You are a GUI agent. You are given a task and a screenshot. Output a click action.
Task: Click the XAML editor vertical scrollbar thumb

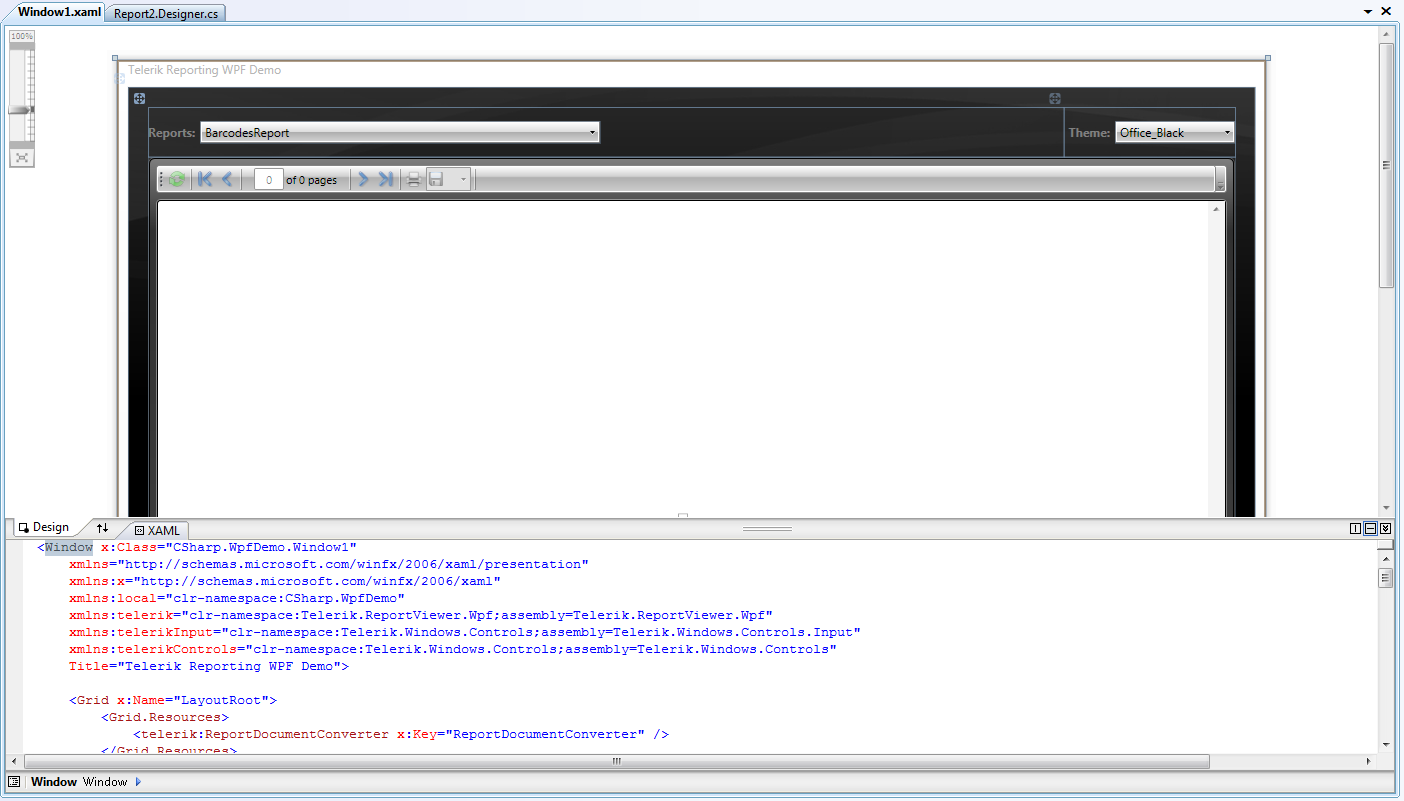click(1386, 578)
